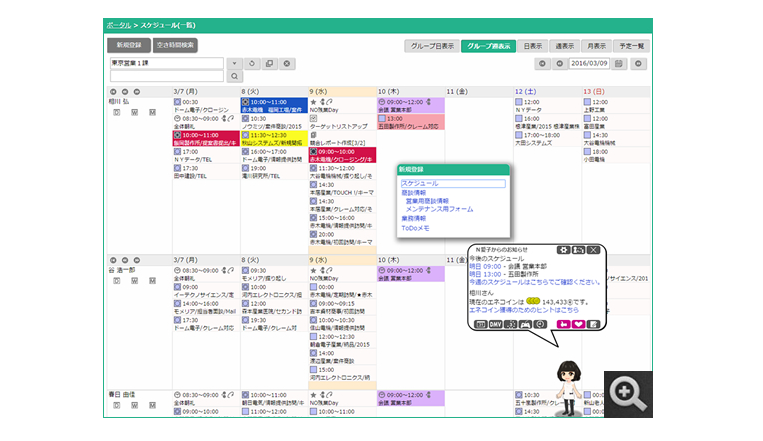Open red 09:00~10:00 event on 9 (水)

pyautogui.click(x=342, y=155)
